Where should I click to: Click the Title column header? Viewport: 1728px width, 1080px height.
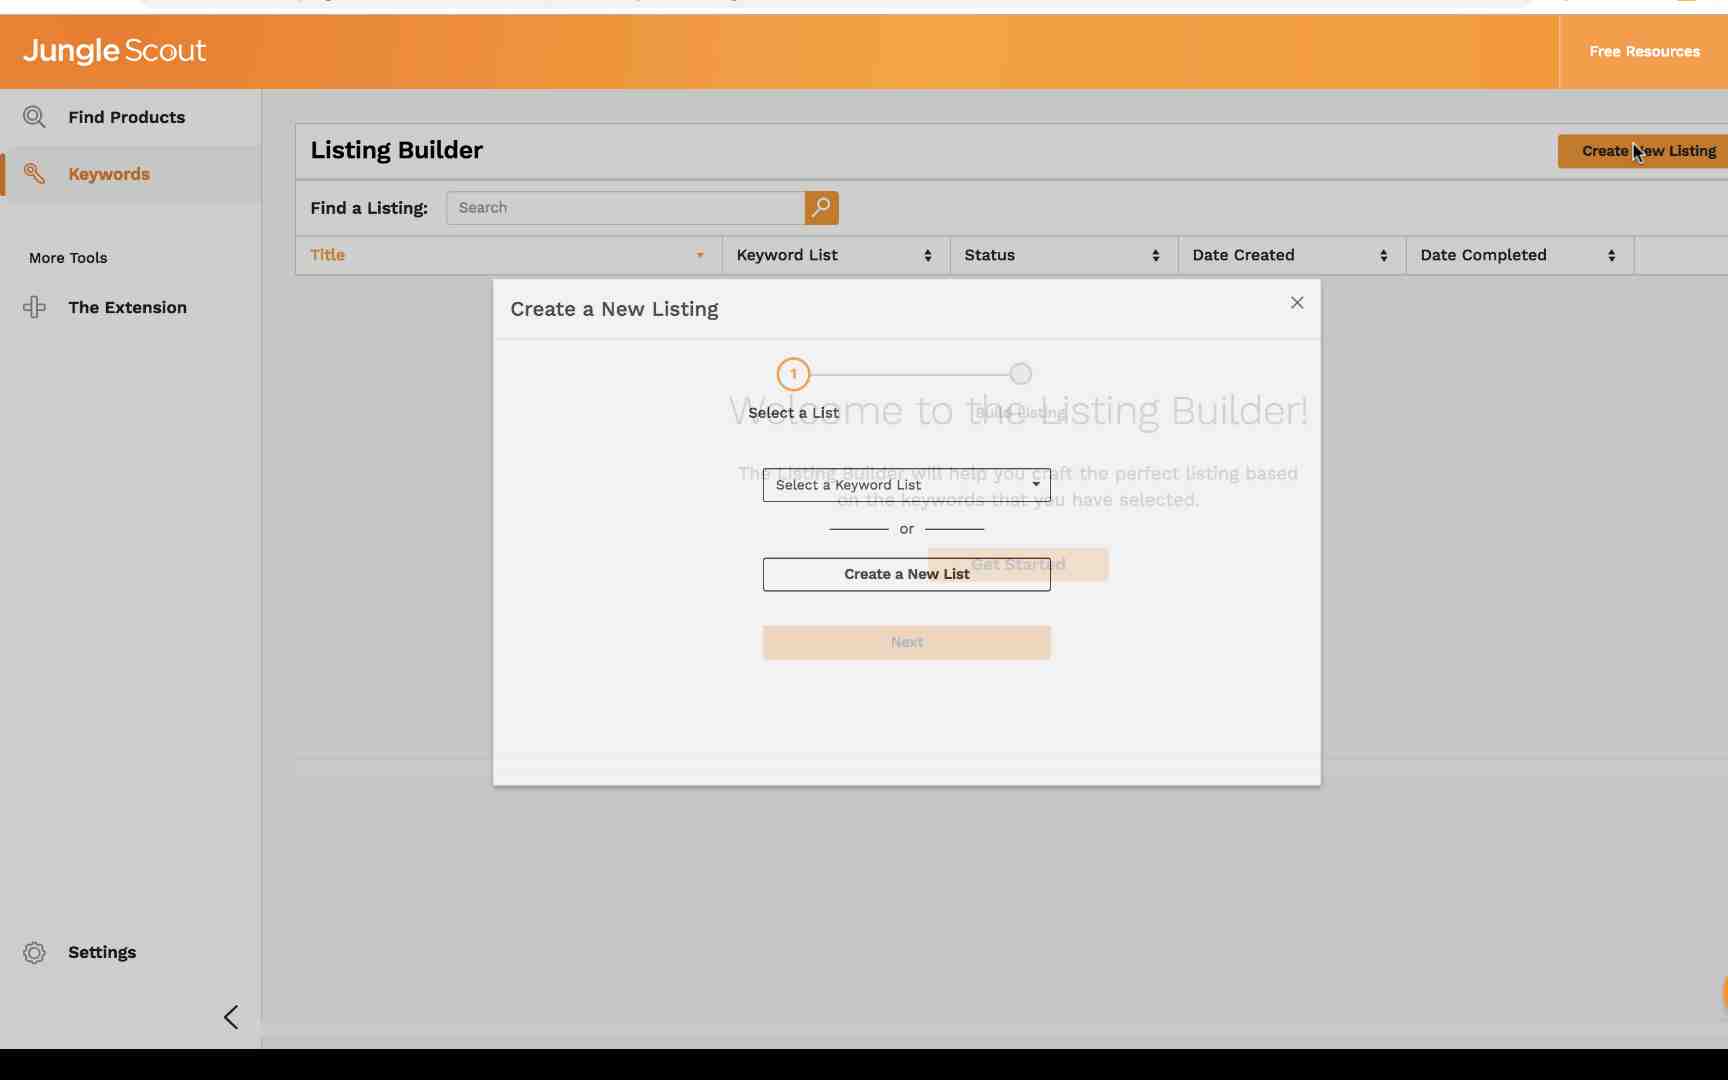pos(508,256)
